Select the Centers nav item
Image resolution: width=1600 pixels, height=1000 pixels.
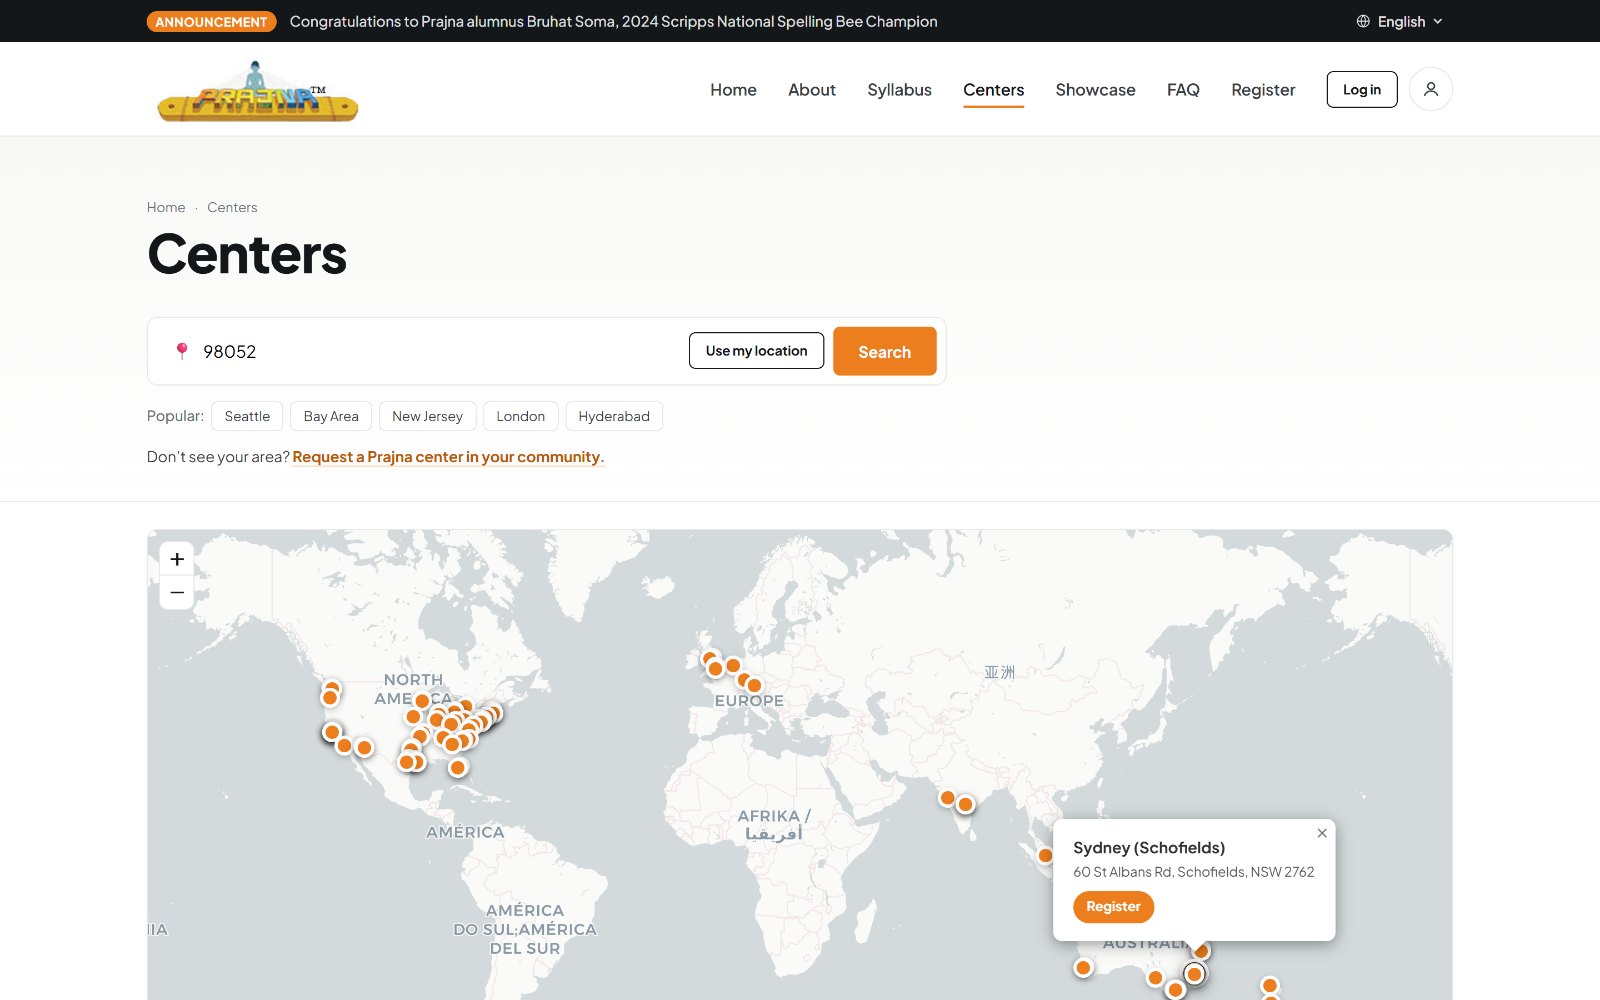(x=993, y=90)
